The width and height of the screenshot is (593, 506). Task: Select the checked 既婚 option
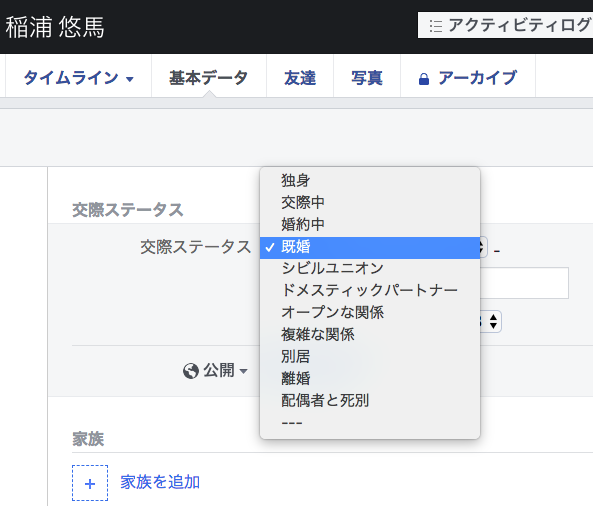pyautogui.click(x=370, y=248)
